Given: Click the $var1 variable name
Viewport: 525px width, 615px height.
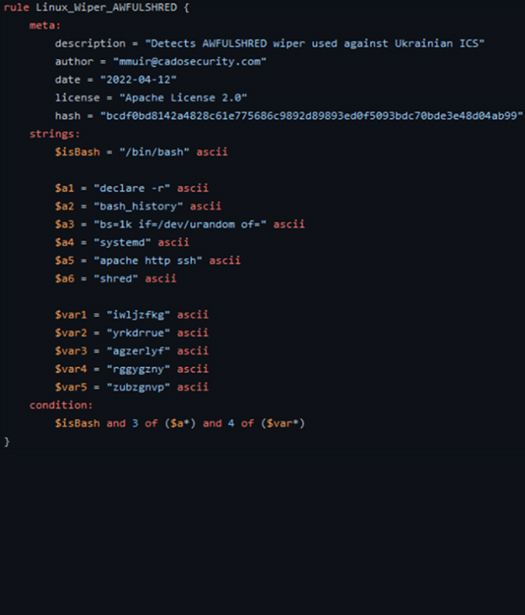Looking at the screenshot, I should click(x=71, y=315).
